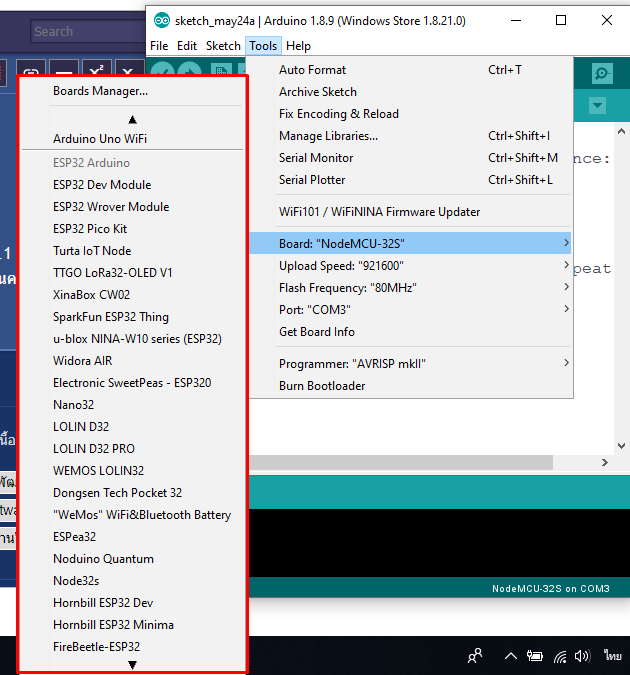The image size is (630, 675).
Task: Click the Search field in background window
Action: (x=88, y=31)
